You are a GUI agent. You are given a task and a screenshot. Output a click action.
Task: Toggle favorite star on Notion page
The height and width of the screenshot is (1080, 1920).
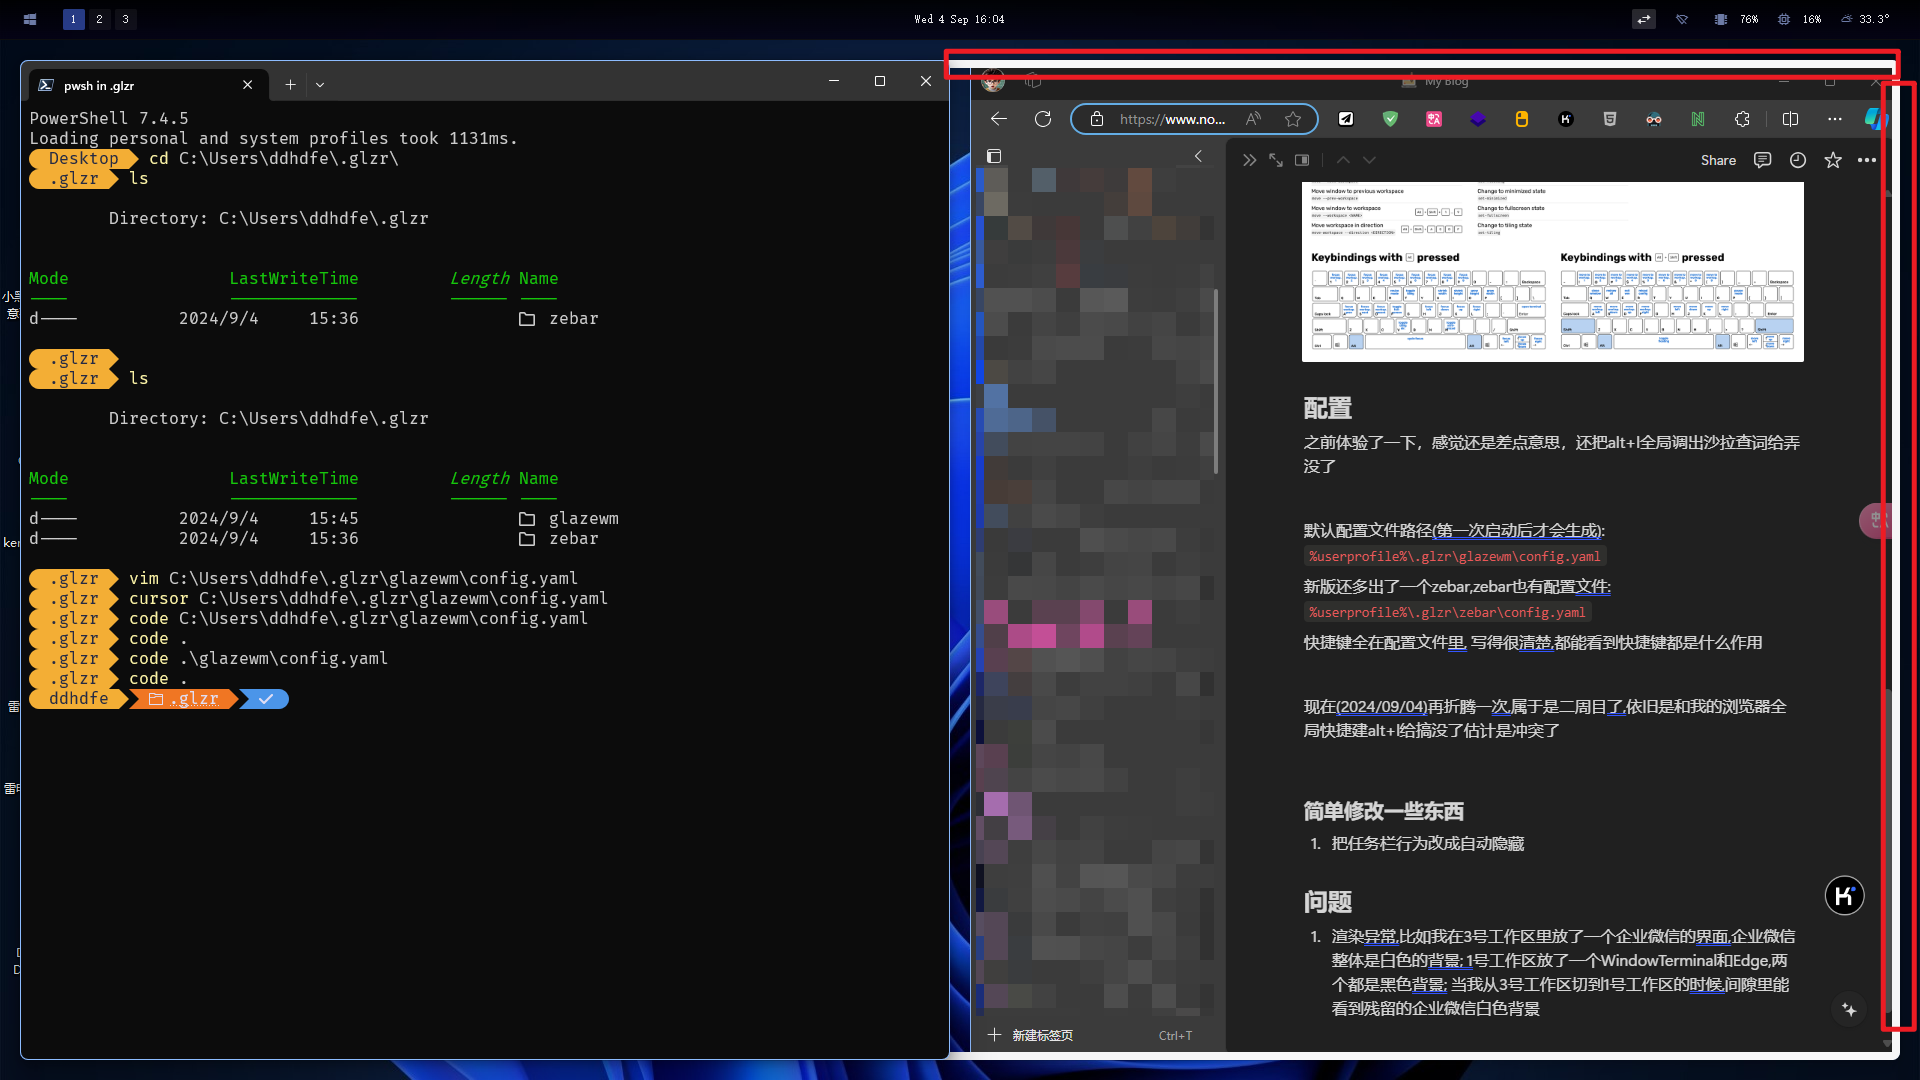click(1832, 160)
